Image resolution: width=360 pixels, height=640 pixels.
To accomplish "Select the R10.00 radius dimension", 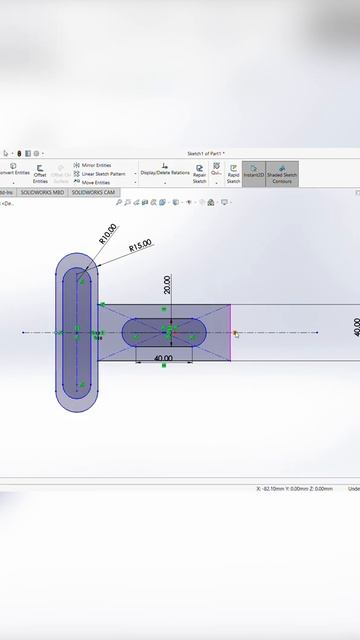I will 108,234.
